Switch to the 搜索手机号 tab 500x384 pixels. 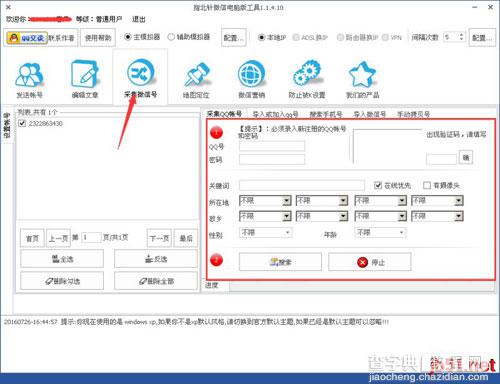(x=326, y=114)
